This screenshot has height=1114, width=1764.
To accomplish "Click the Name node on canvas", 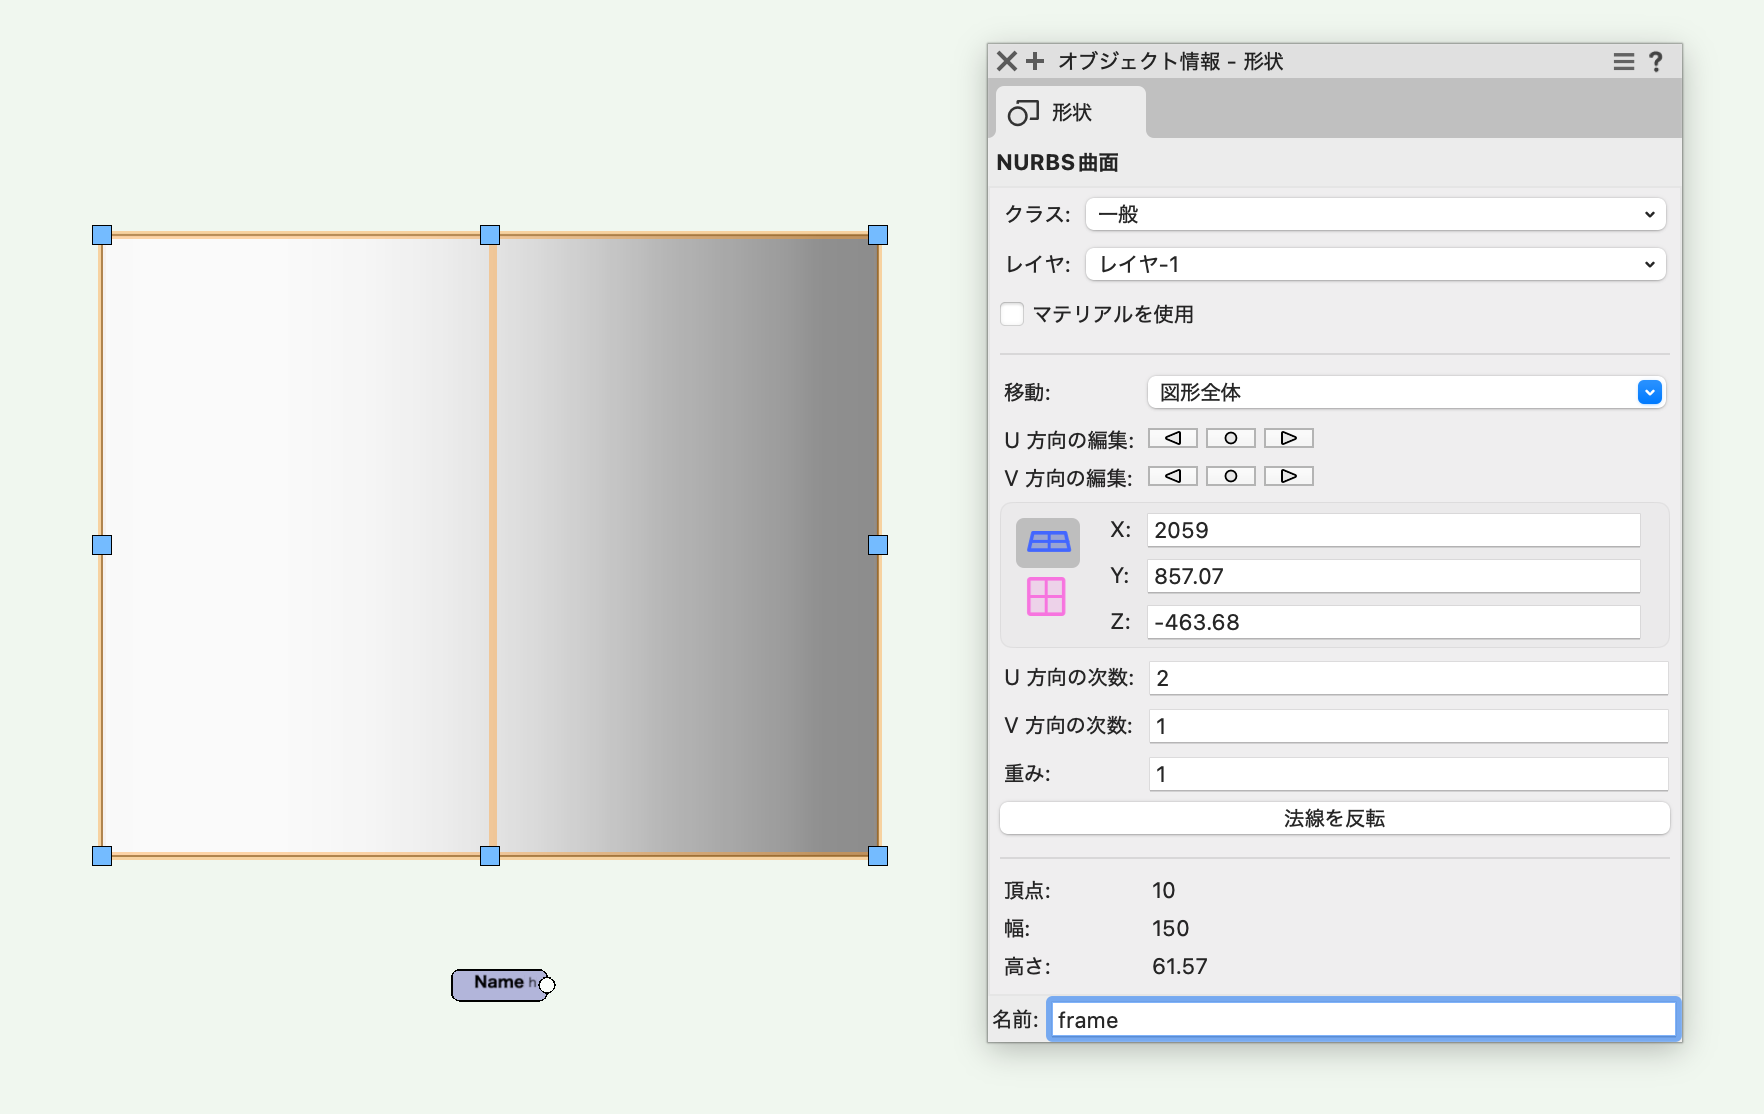I will [499, 984].
